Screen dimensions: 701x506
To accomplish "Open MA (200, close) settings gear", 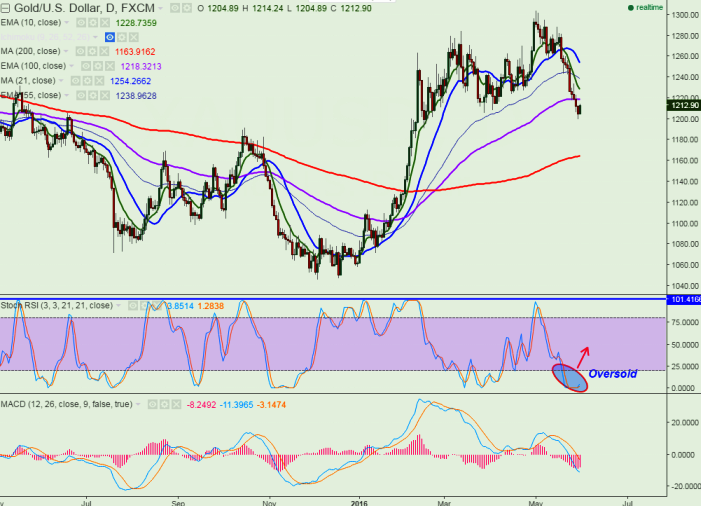I will click(92, 51).
